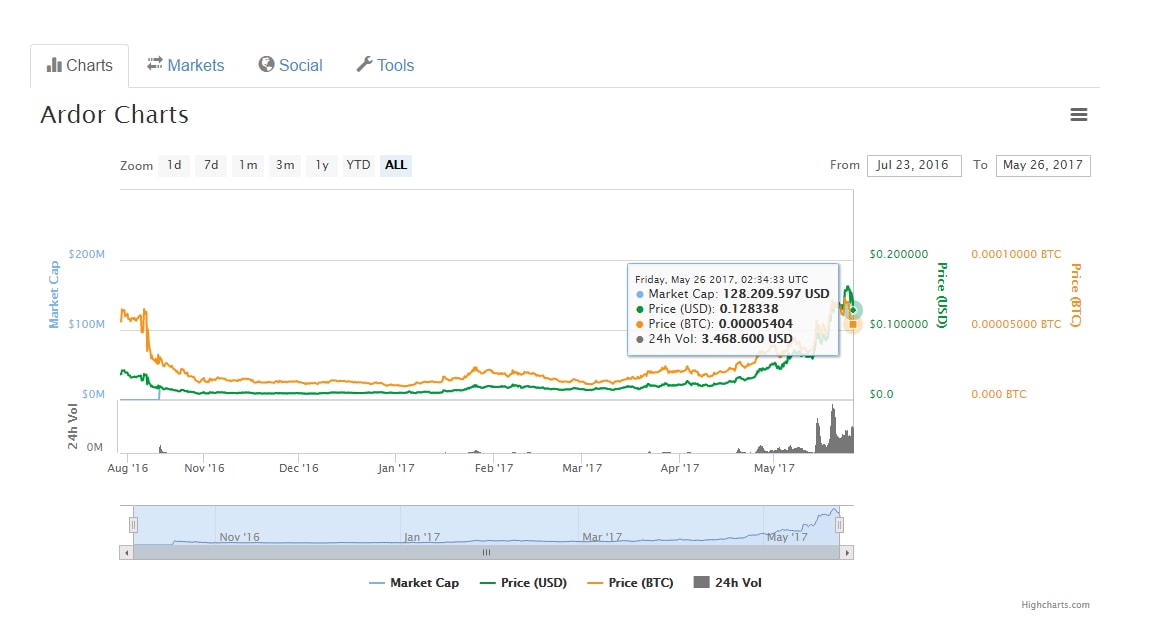This screenshot has height=629, width=1157.
Task: Open the Social tab
Action: click(x=291, y=66)
